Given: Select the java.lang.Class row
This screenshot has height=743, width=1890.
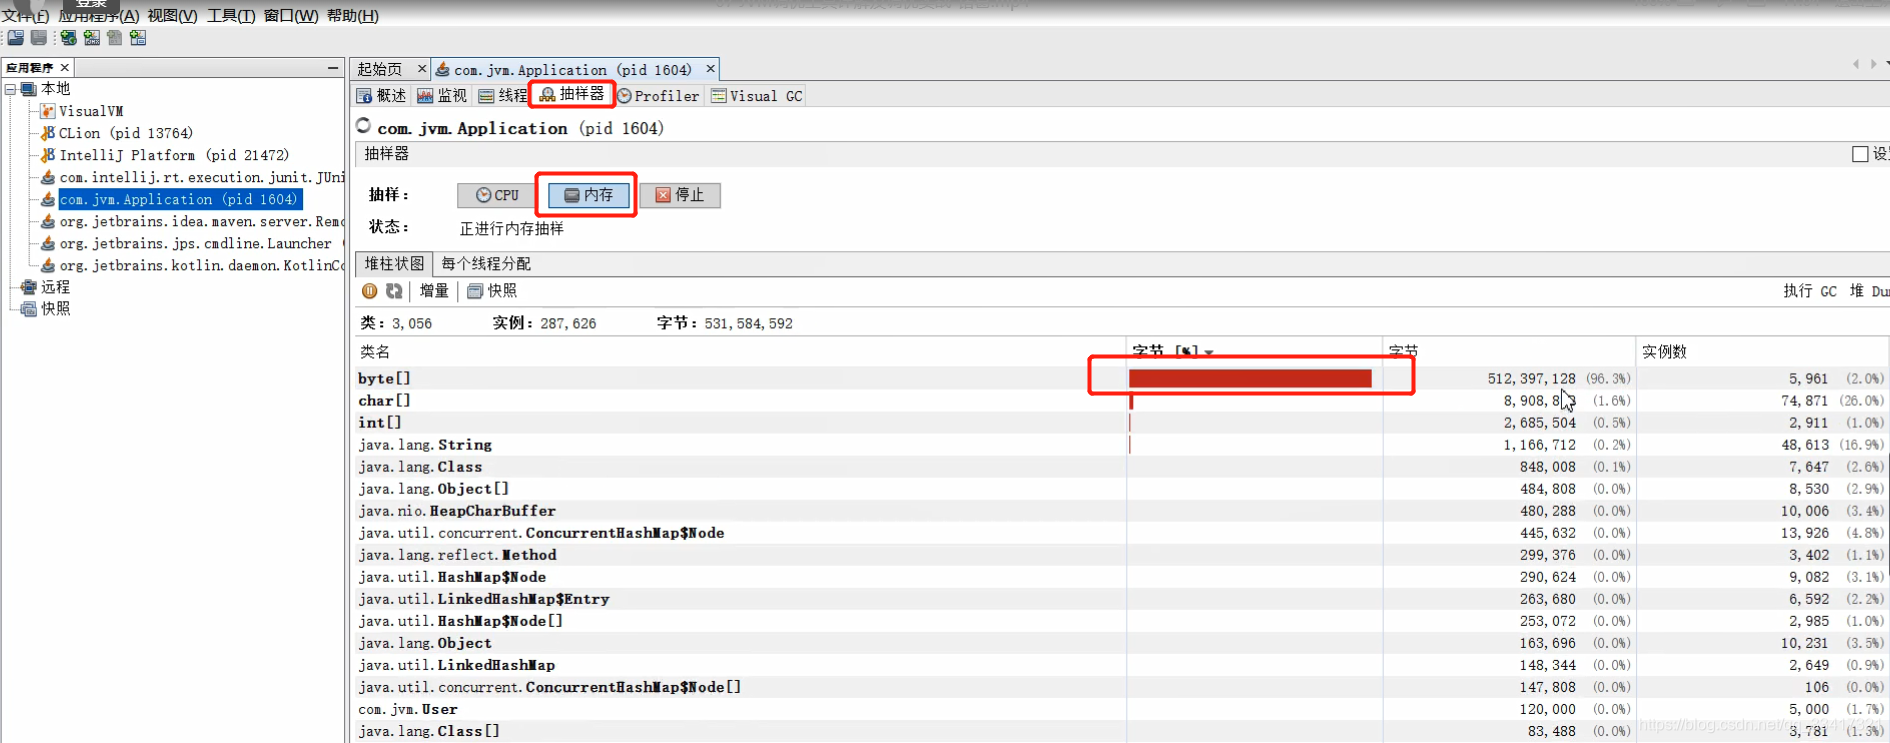Looking at the screenshot, I should click(x=1120, y=467).
